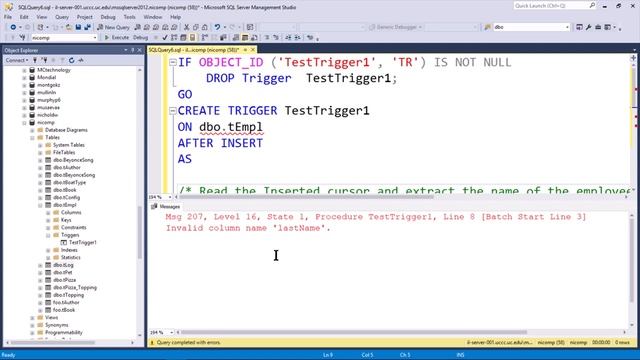Expand the Views folder
This screenshot has height=360, width=640.
point(32,318)
